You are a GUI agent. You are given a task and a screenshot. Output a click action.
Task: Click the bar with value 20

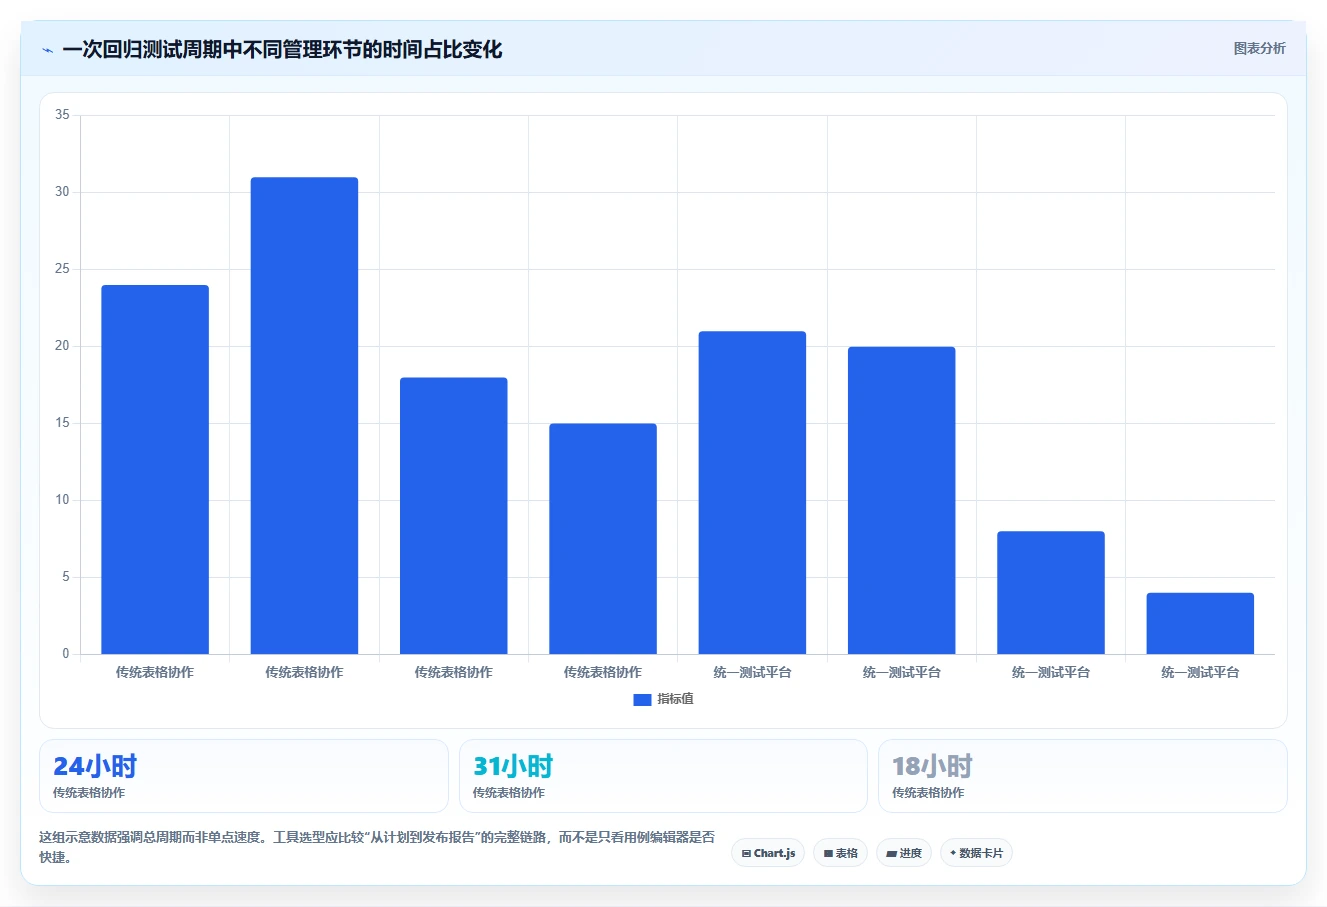[902, 500]
